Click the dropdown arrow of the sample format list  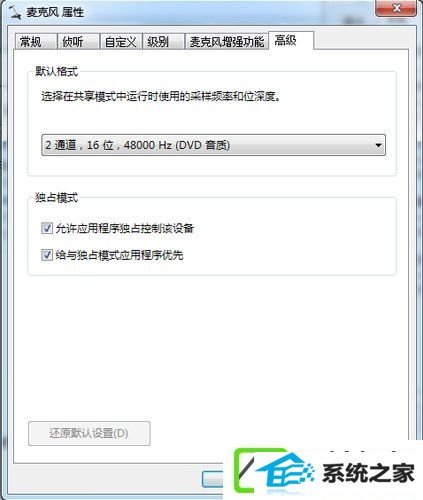point(378,145)
